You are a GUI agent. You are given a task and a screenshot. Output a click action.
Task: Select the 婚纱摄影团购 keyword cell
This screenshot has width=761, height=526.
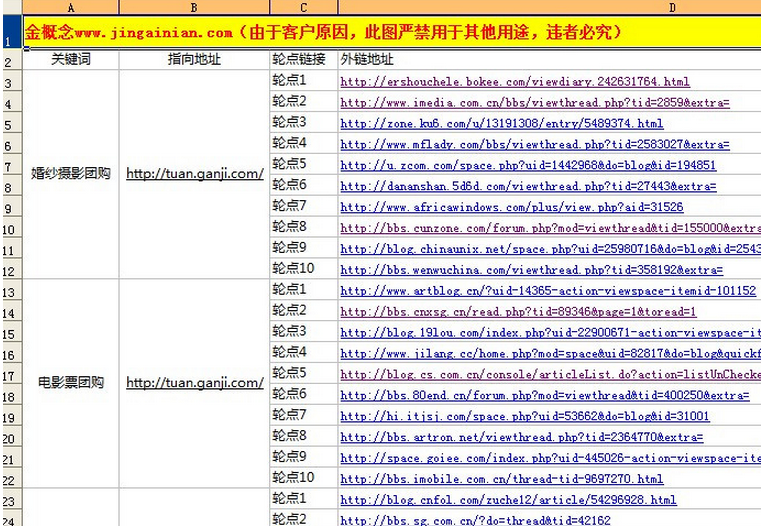point(71,174)
